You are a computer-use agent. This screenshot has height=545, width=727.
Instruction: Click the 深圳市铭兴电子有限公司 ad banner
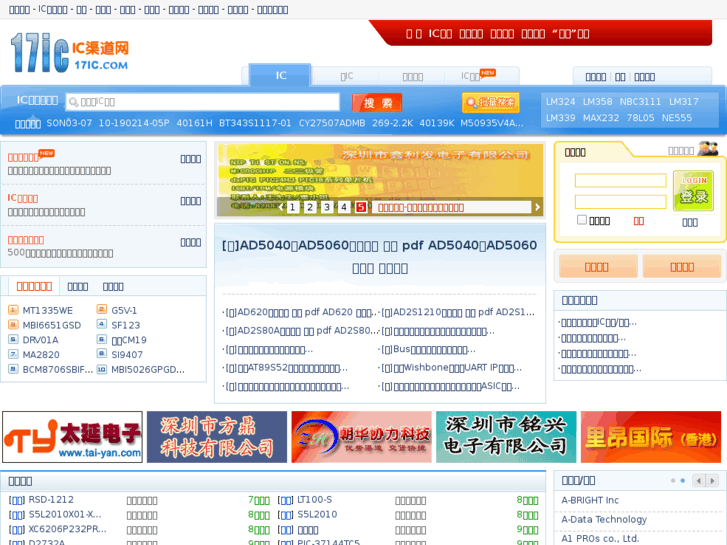point(506,437)
